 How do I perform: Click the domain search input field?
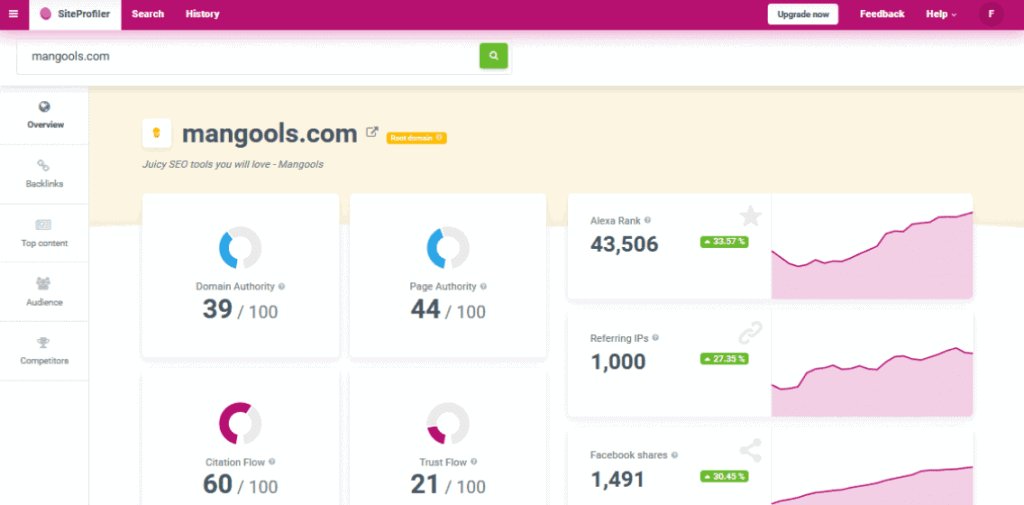click(x=247, y=57)
